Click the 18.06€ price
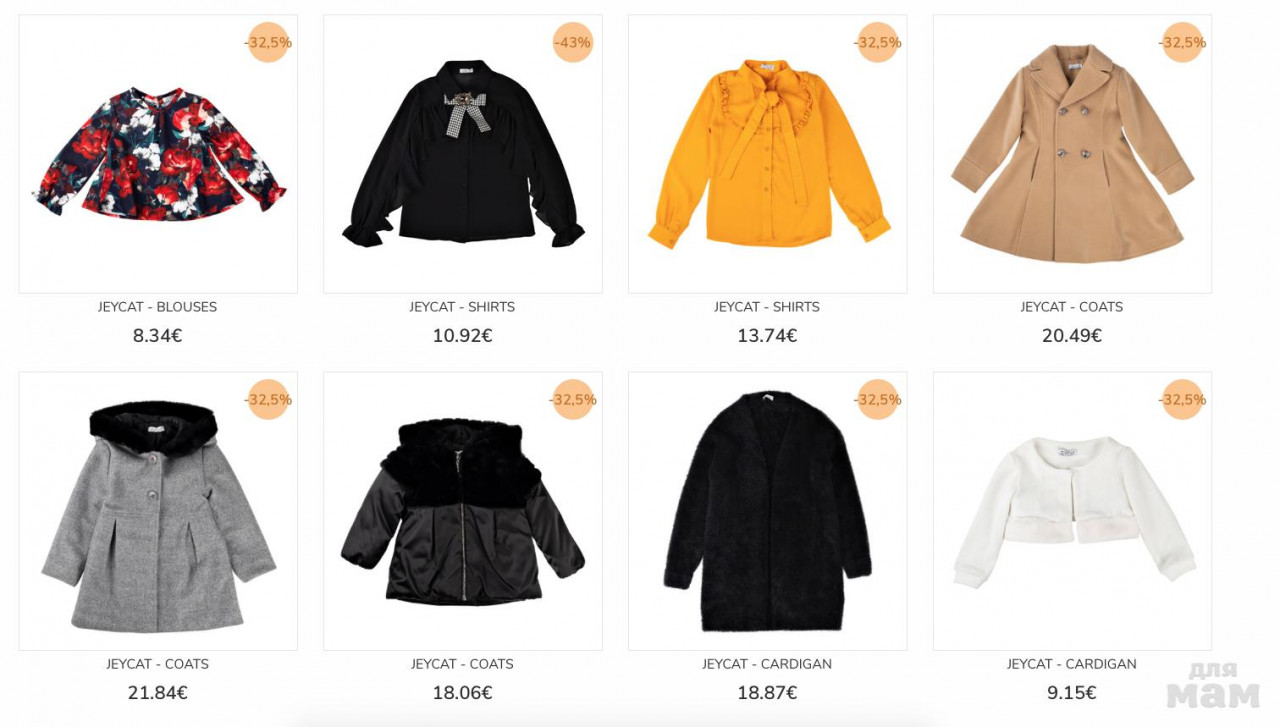Screen dimensions: 1280x727 (462, 693)
